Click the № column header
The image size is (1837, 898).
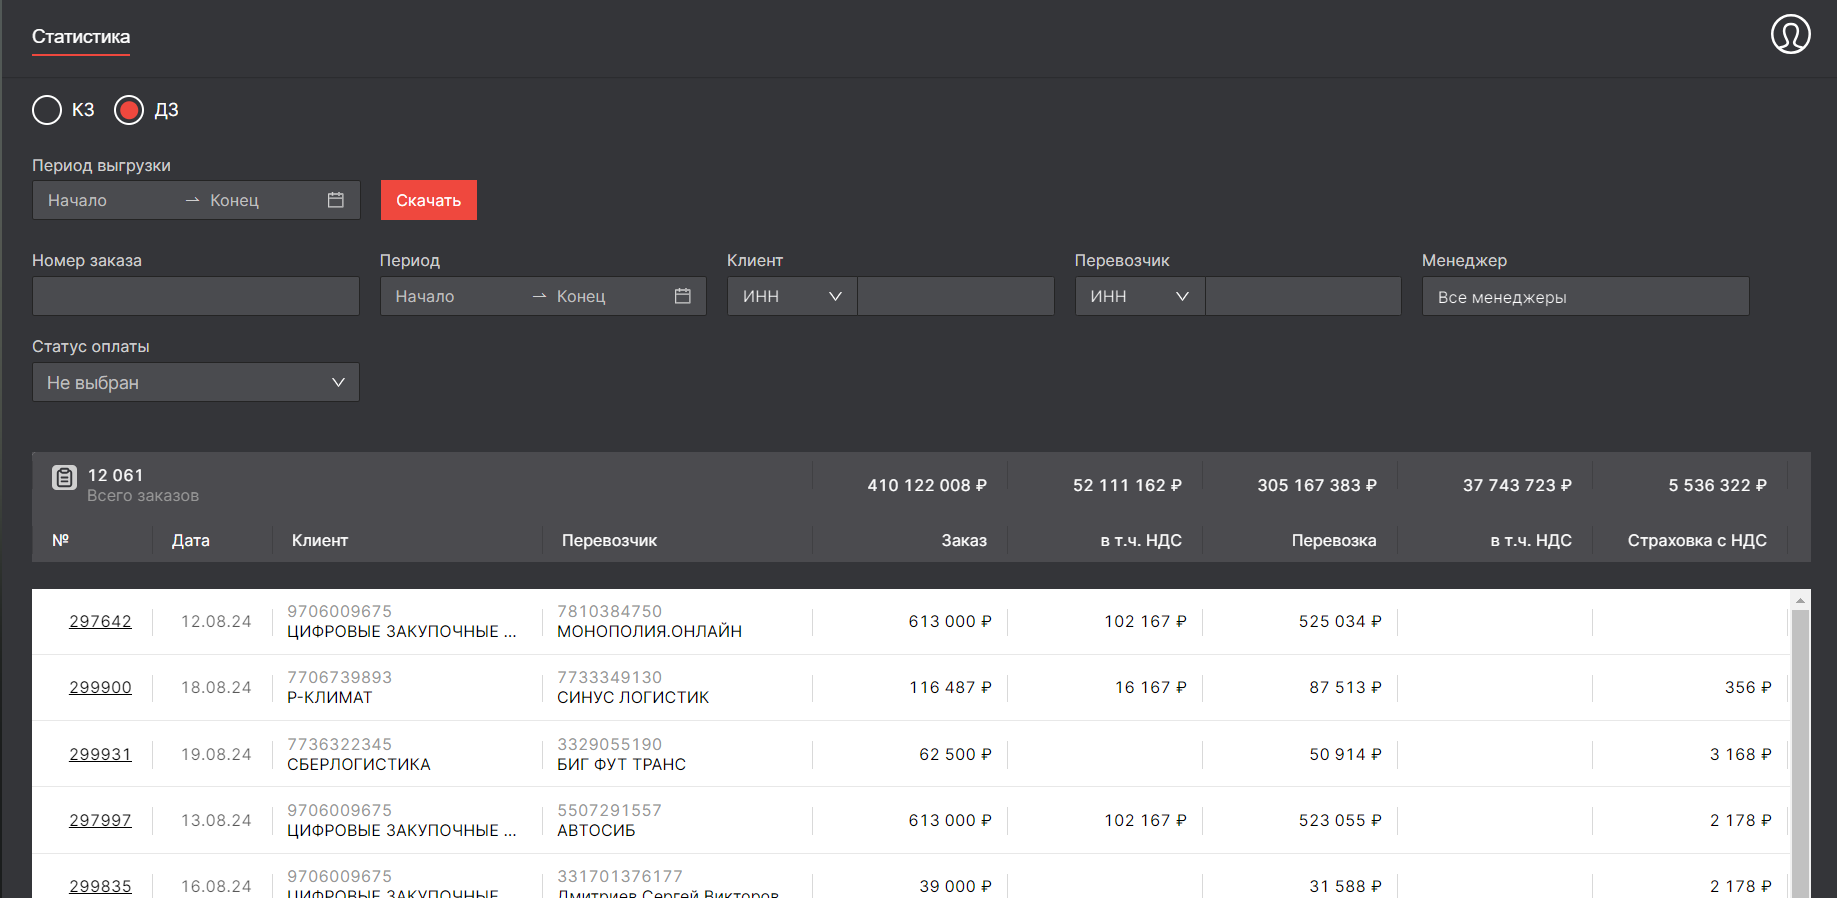(x=61, y=540)
